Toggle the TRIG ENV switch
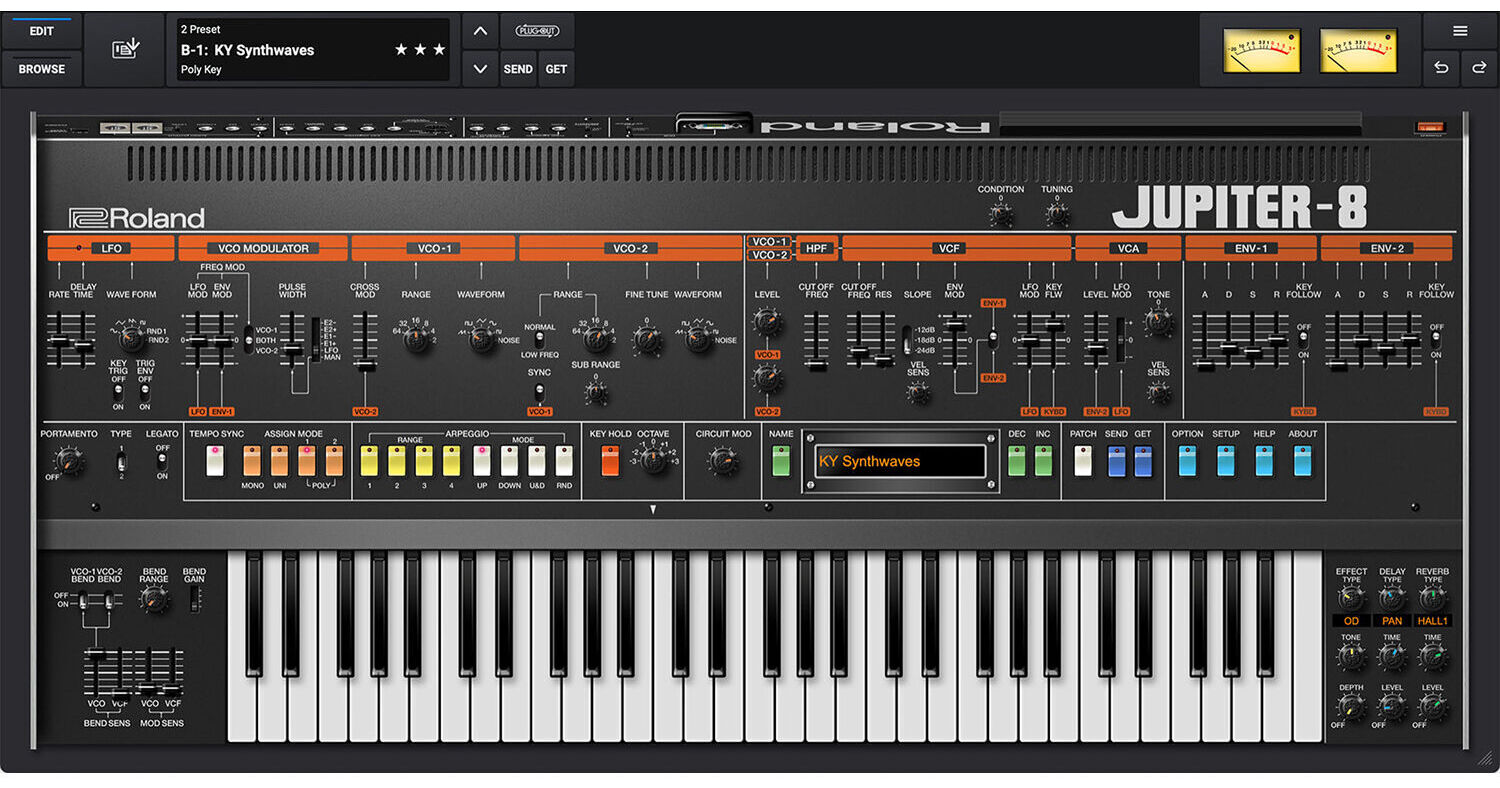Screen dimensions: 1500x788 click(145, 392)
